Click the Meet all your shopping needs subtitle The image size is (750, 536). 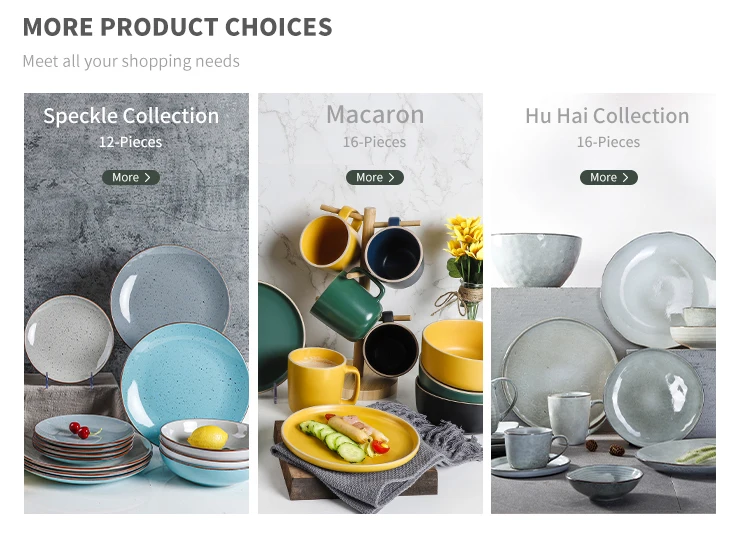click(131, 61)
